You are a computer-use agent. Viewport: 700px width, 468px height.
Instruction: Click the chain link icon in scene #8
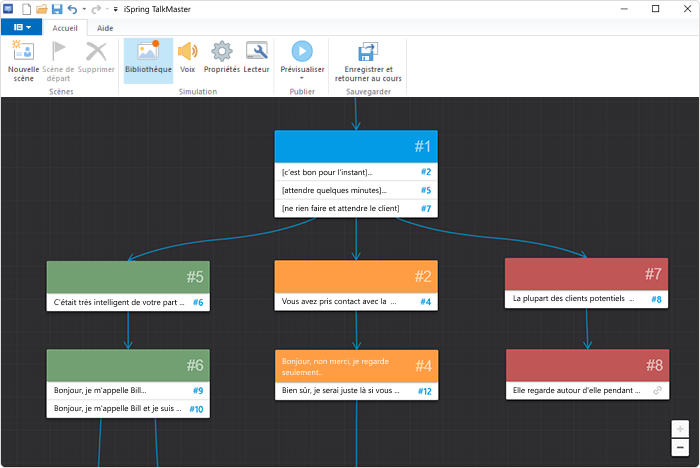(658, 390)
